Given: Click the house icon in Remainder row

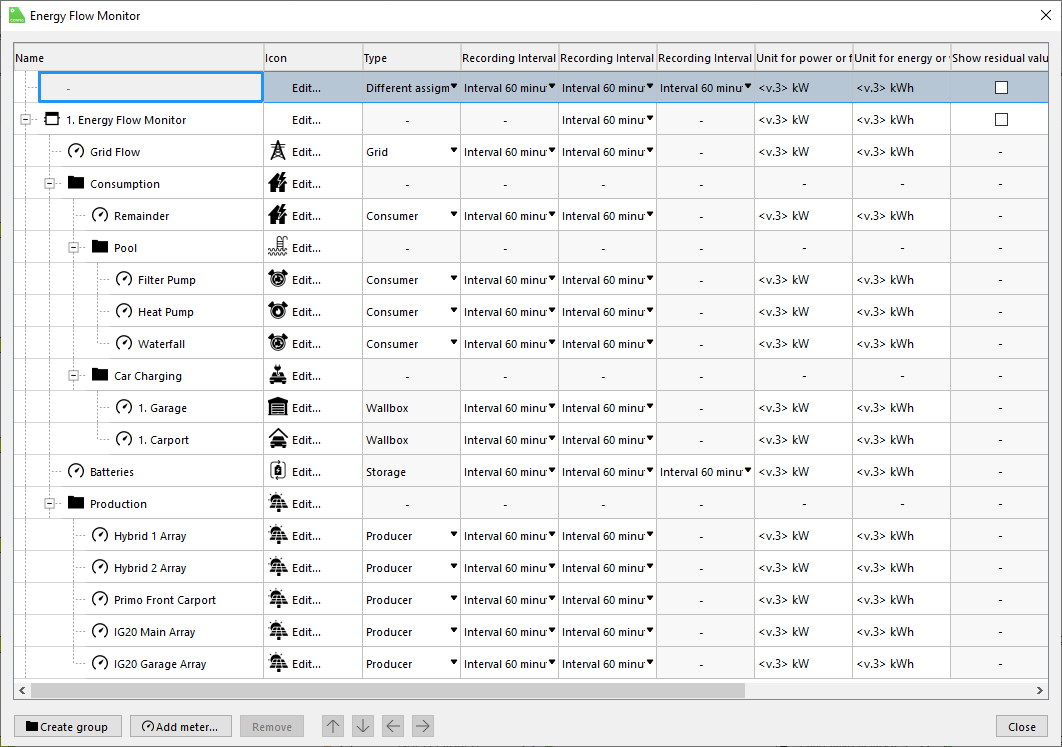Looking at the screenshot, I should [x=278, y=216].
